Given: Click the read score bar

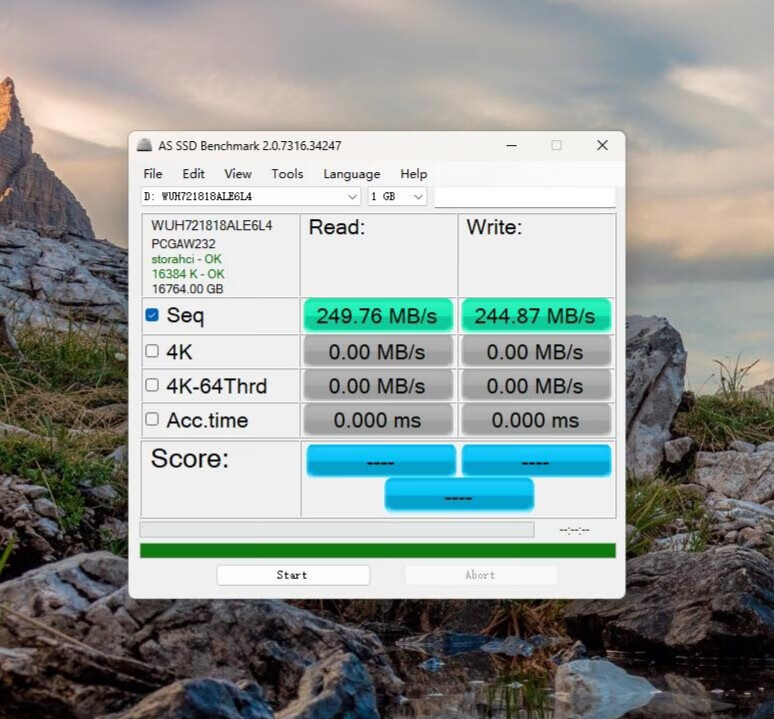Looking at the screenshot, I should (381, 460).
